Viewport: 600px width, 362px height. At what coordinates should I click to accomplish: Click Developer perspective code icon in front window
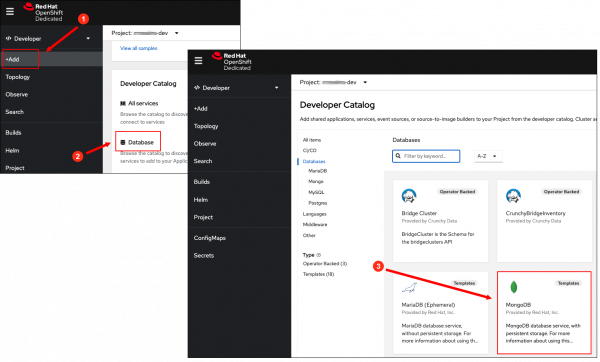(197, 88)
